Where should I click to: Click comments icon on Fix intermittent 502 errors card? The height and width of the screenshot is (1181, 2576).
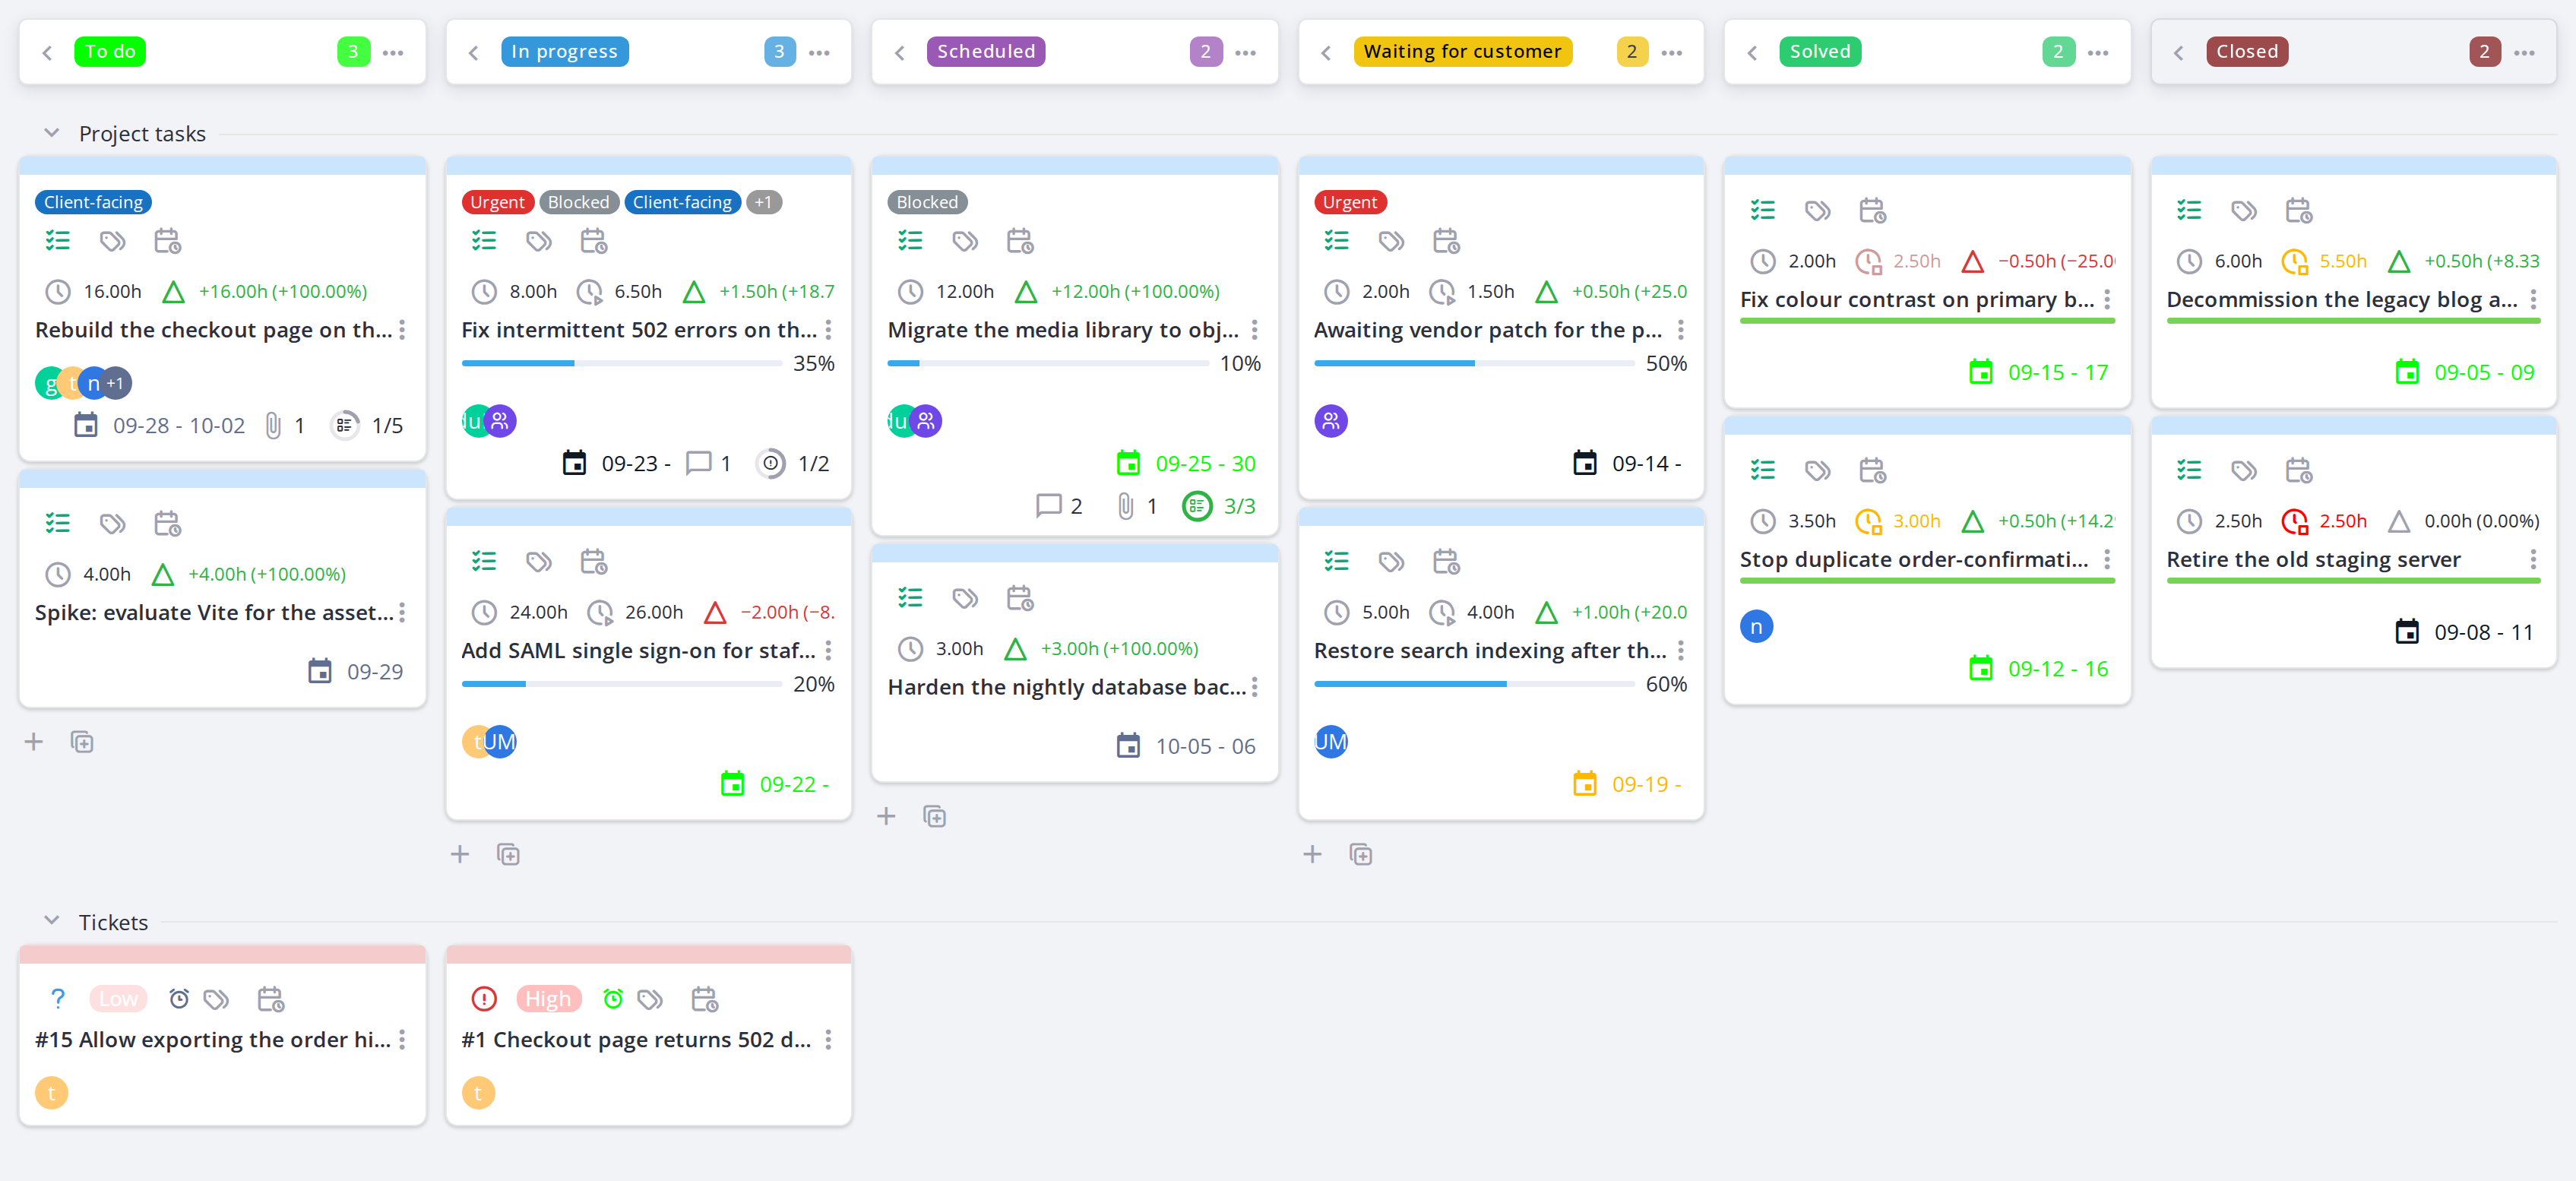pos(698,464)
